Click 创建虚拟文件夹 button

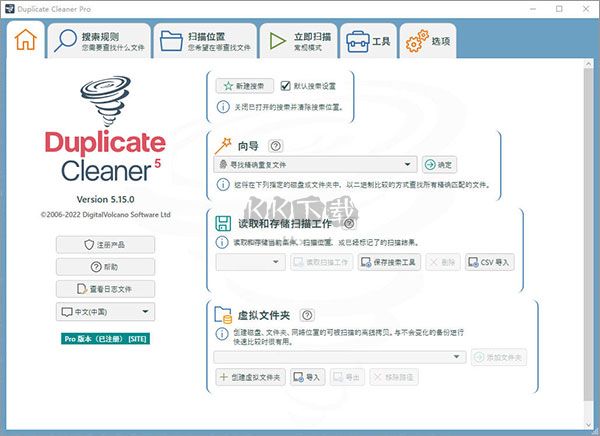[x=250, y=377]
